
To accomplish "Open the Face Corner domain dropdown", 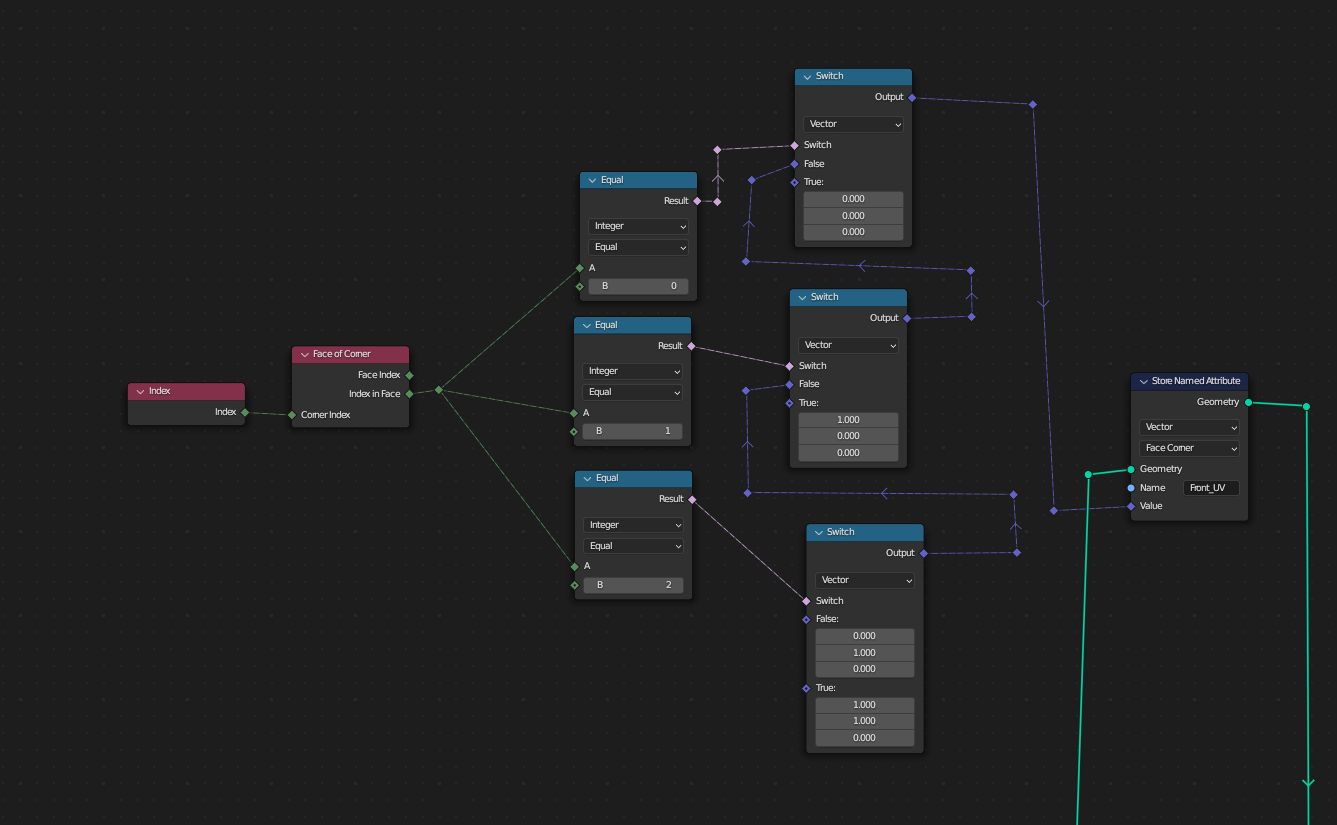I will (1189, 448).
